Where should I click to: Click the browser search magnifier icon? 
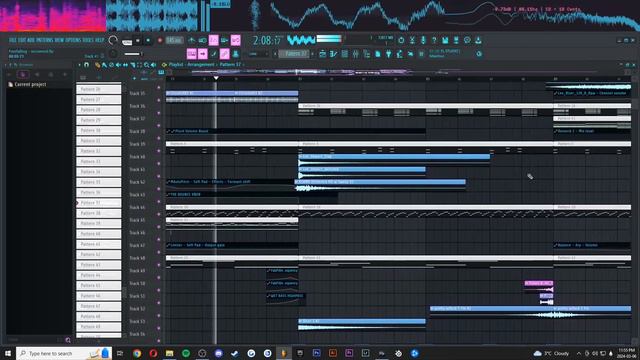pos(68,340)
